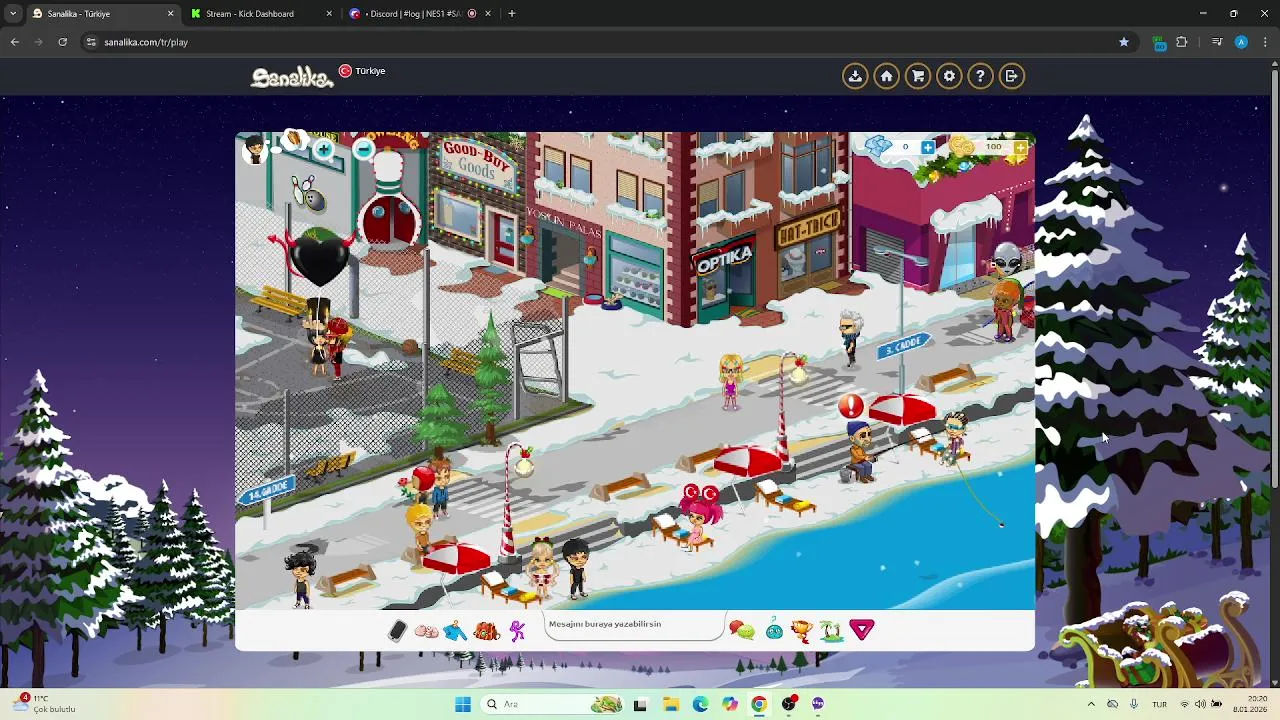1280x720 pixels.
Task: Open the blue clothes hanger wardrobe icon
Action: (455, 631)
